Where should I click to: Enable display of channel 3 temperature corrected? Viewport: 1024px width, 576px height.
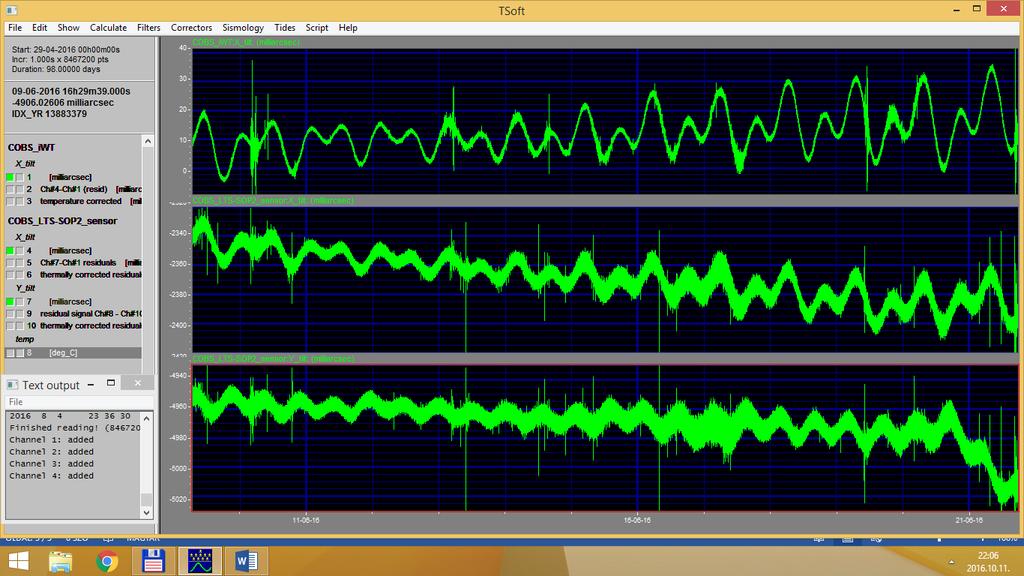click(x=10, y=202)
